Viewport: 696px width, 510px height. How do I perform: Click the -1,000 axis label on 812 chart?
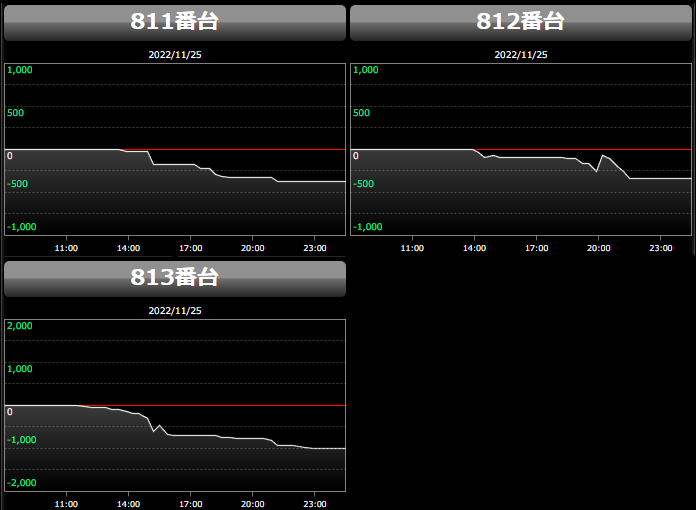click(x=368, y=227)
